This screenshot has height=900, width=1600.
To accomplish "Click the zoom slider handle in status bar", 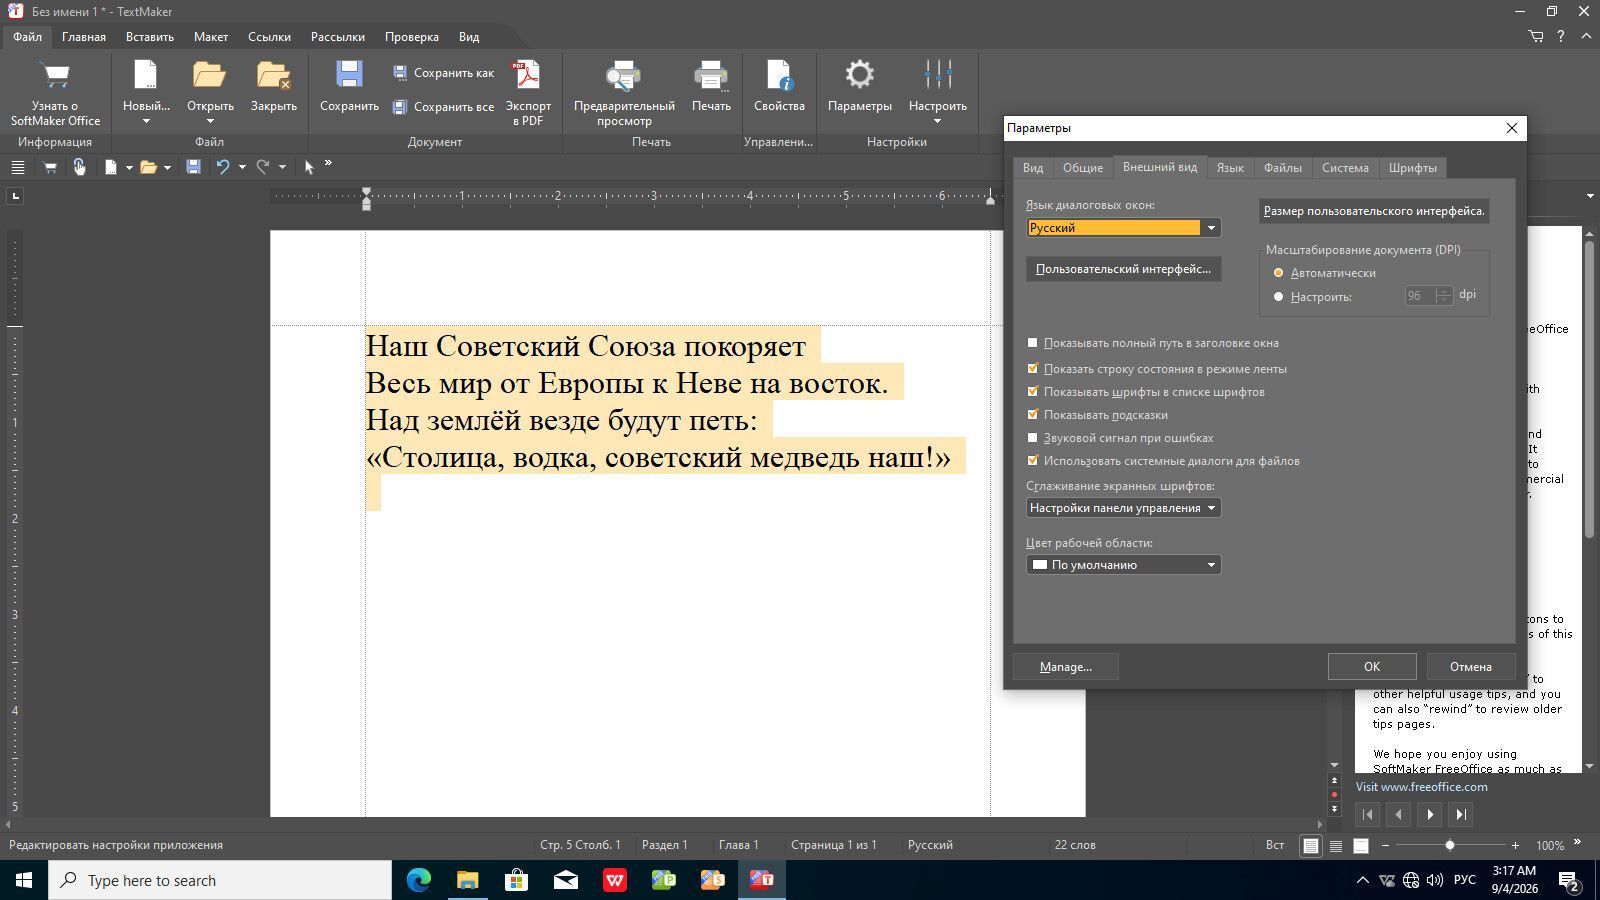I will coord(1449,846).
